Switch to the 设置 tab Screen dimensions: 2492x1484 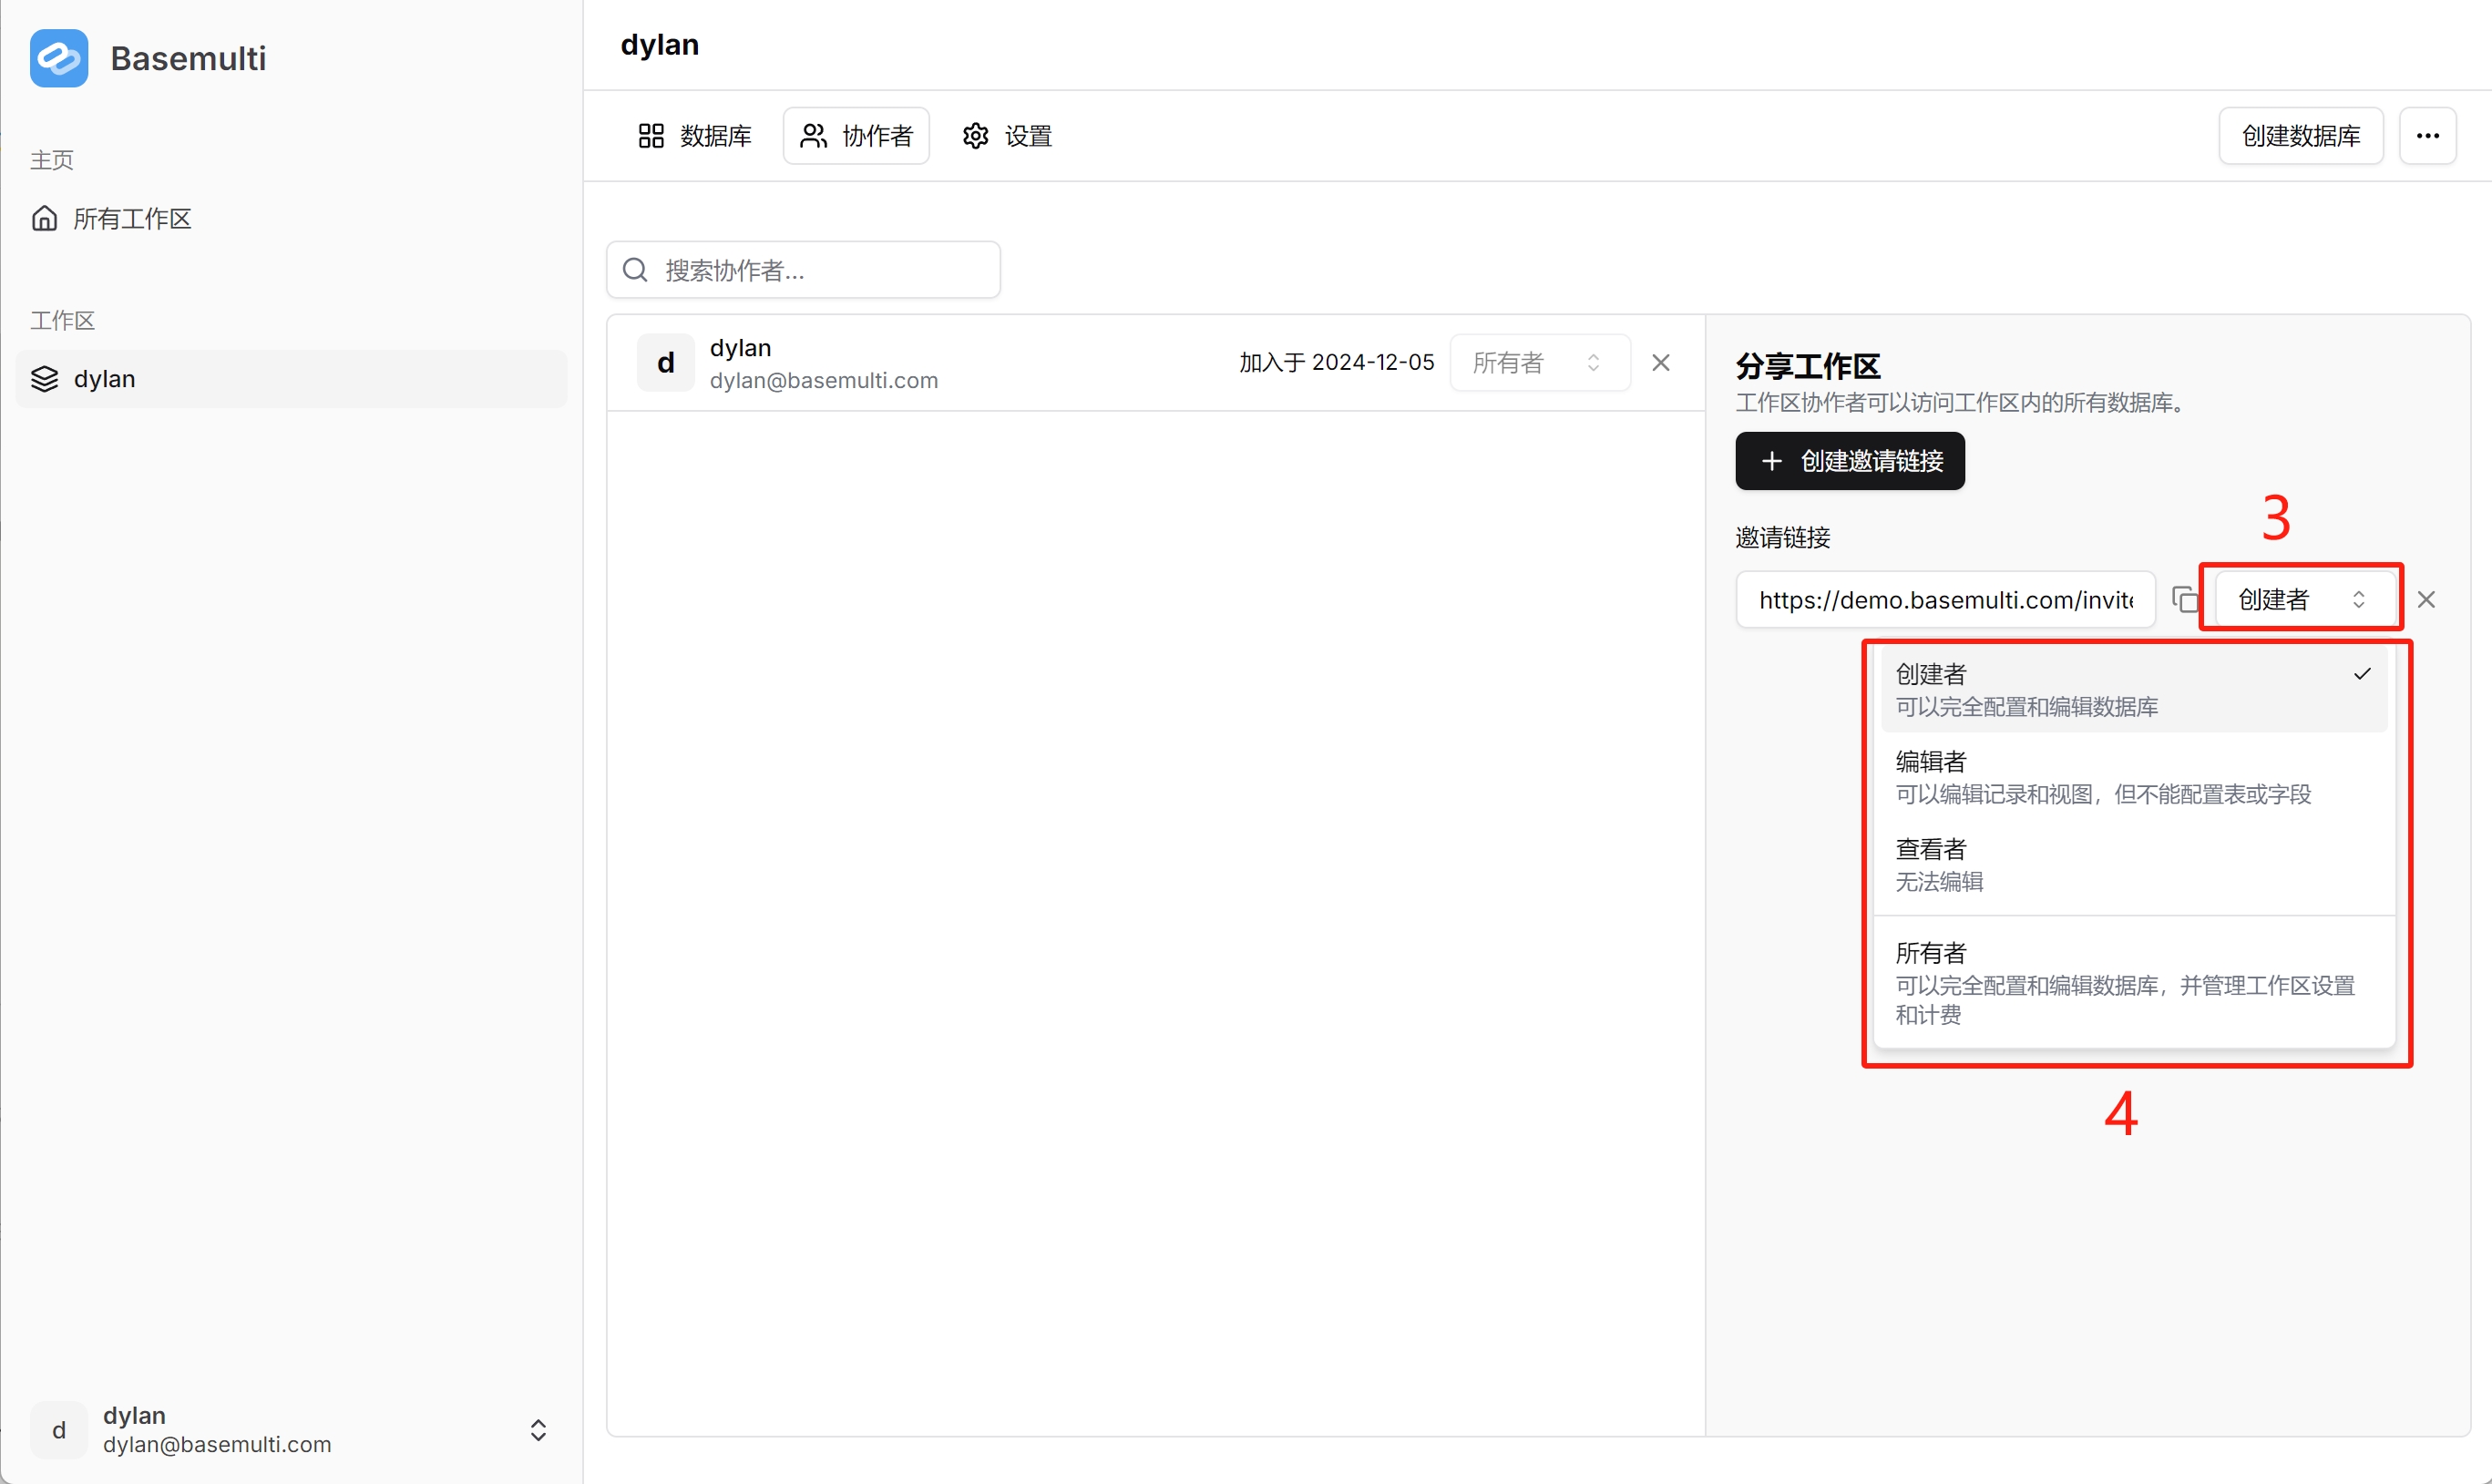[1006, 136]
